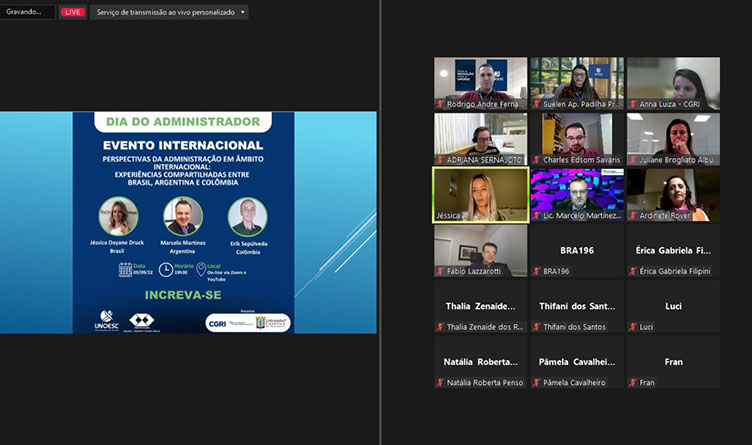This screenshot has width=752, height=445.
Task: Click the muted mic icon for Rodrigo Andre
Action: [440, 104]
